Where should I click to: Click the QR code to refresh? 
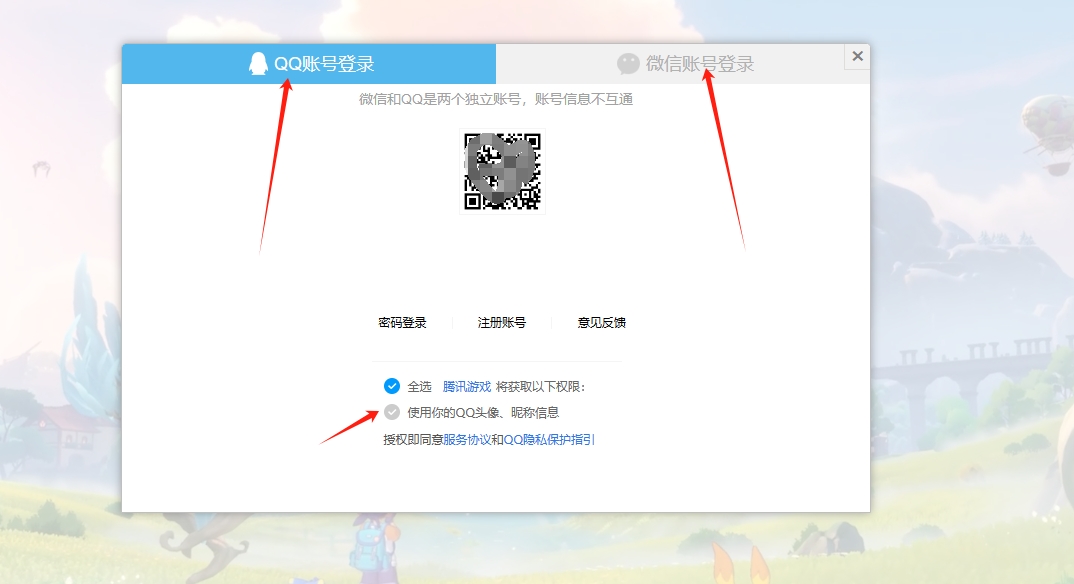(502, 171)
